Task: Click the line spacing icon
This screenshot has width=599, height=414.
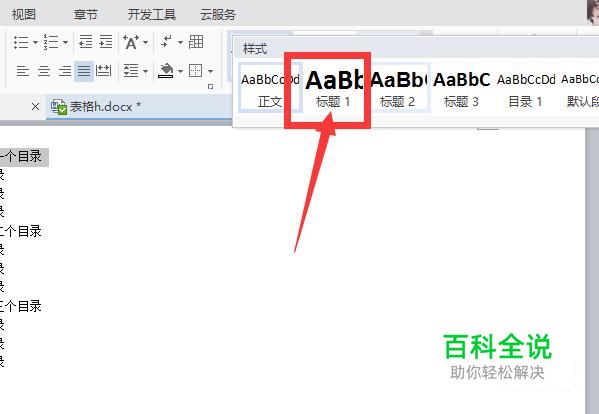Action: point(131,71)
